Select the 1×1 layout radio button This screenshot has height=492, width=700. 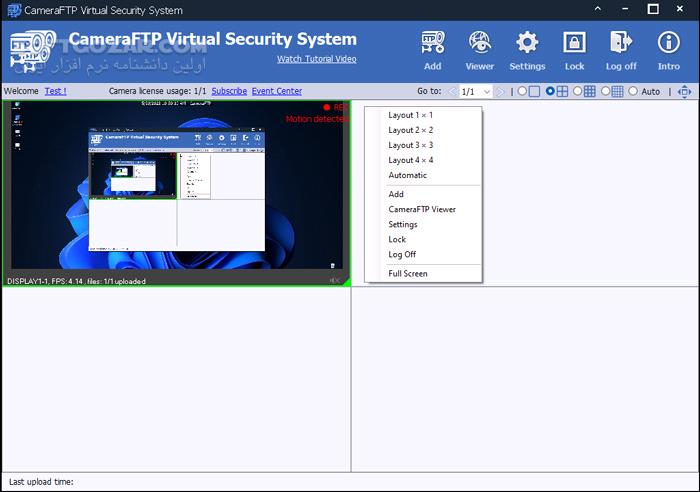point(522,91)
